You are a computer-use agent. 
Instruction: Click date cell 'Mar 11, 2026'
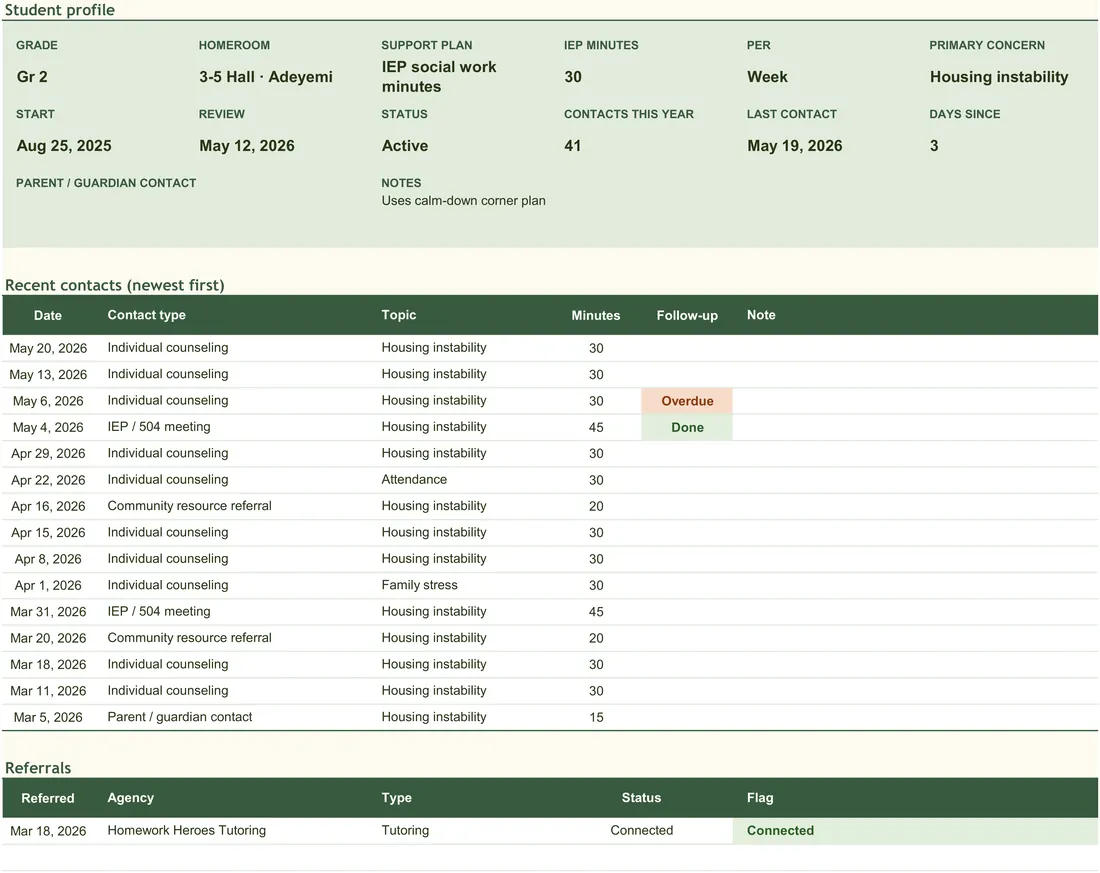coord(48,691)
